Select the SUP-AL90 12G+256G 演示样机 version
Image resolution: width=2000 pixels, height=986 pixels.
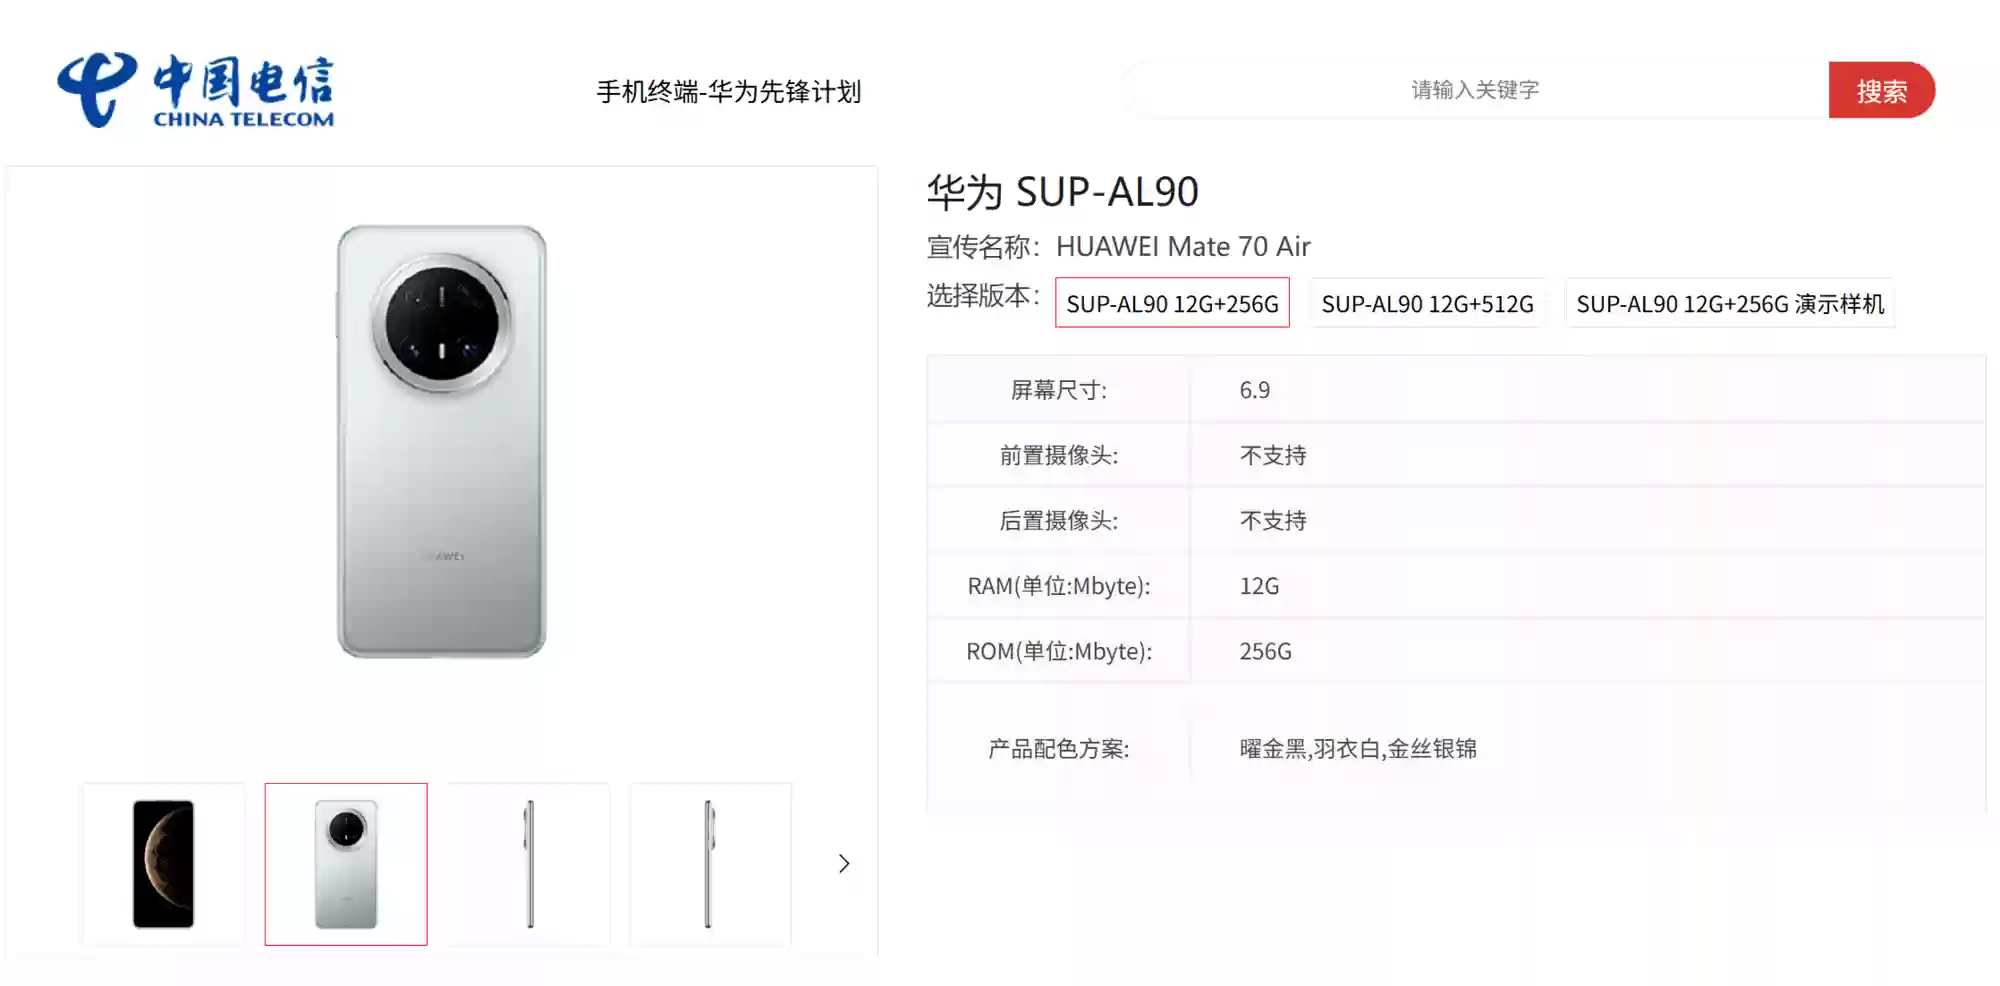[x=1731, y=304]
